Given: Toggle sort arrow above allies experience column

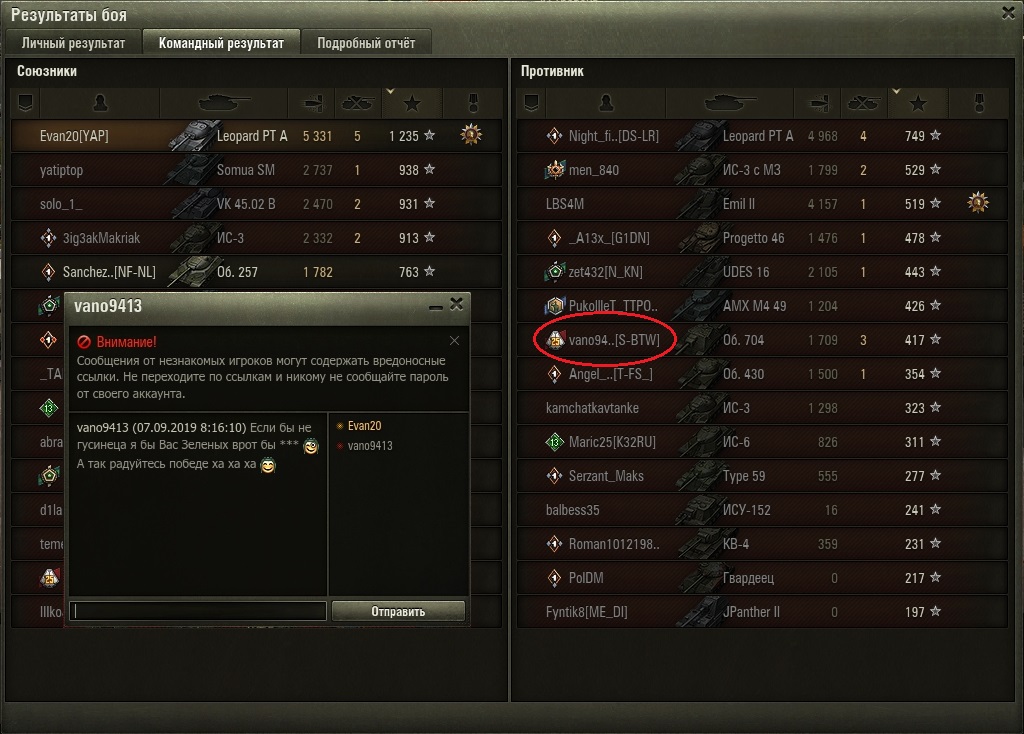Looking at the screenshot, I should tap(390, 91).
